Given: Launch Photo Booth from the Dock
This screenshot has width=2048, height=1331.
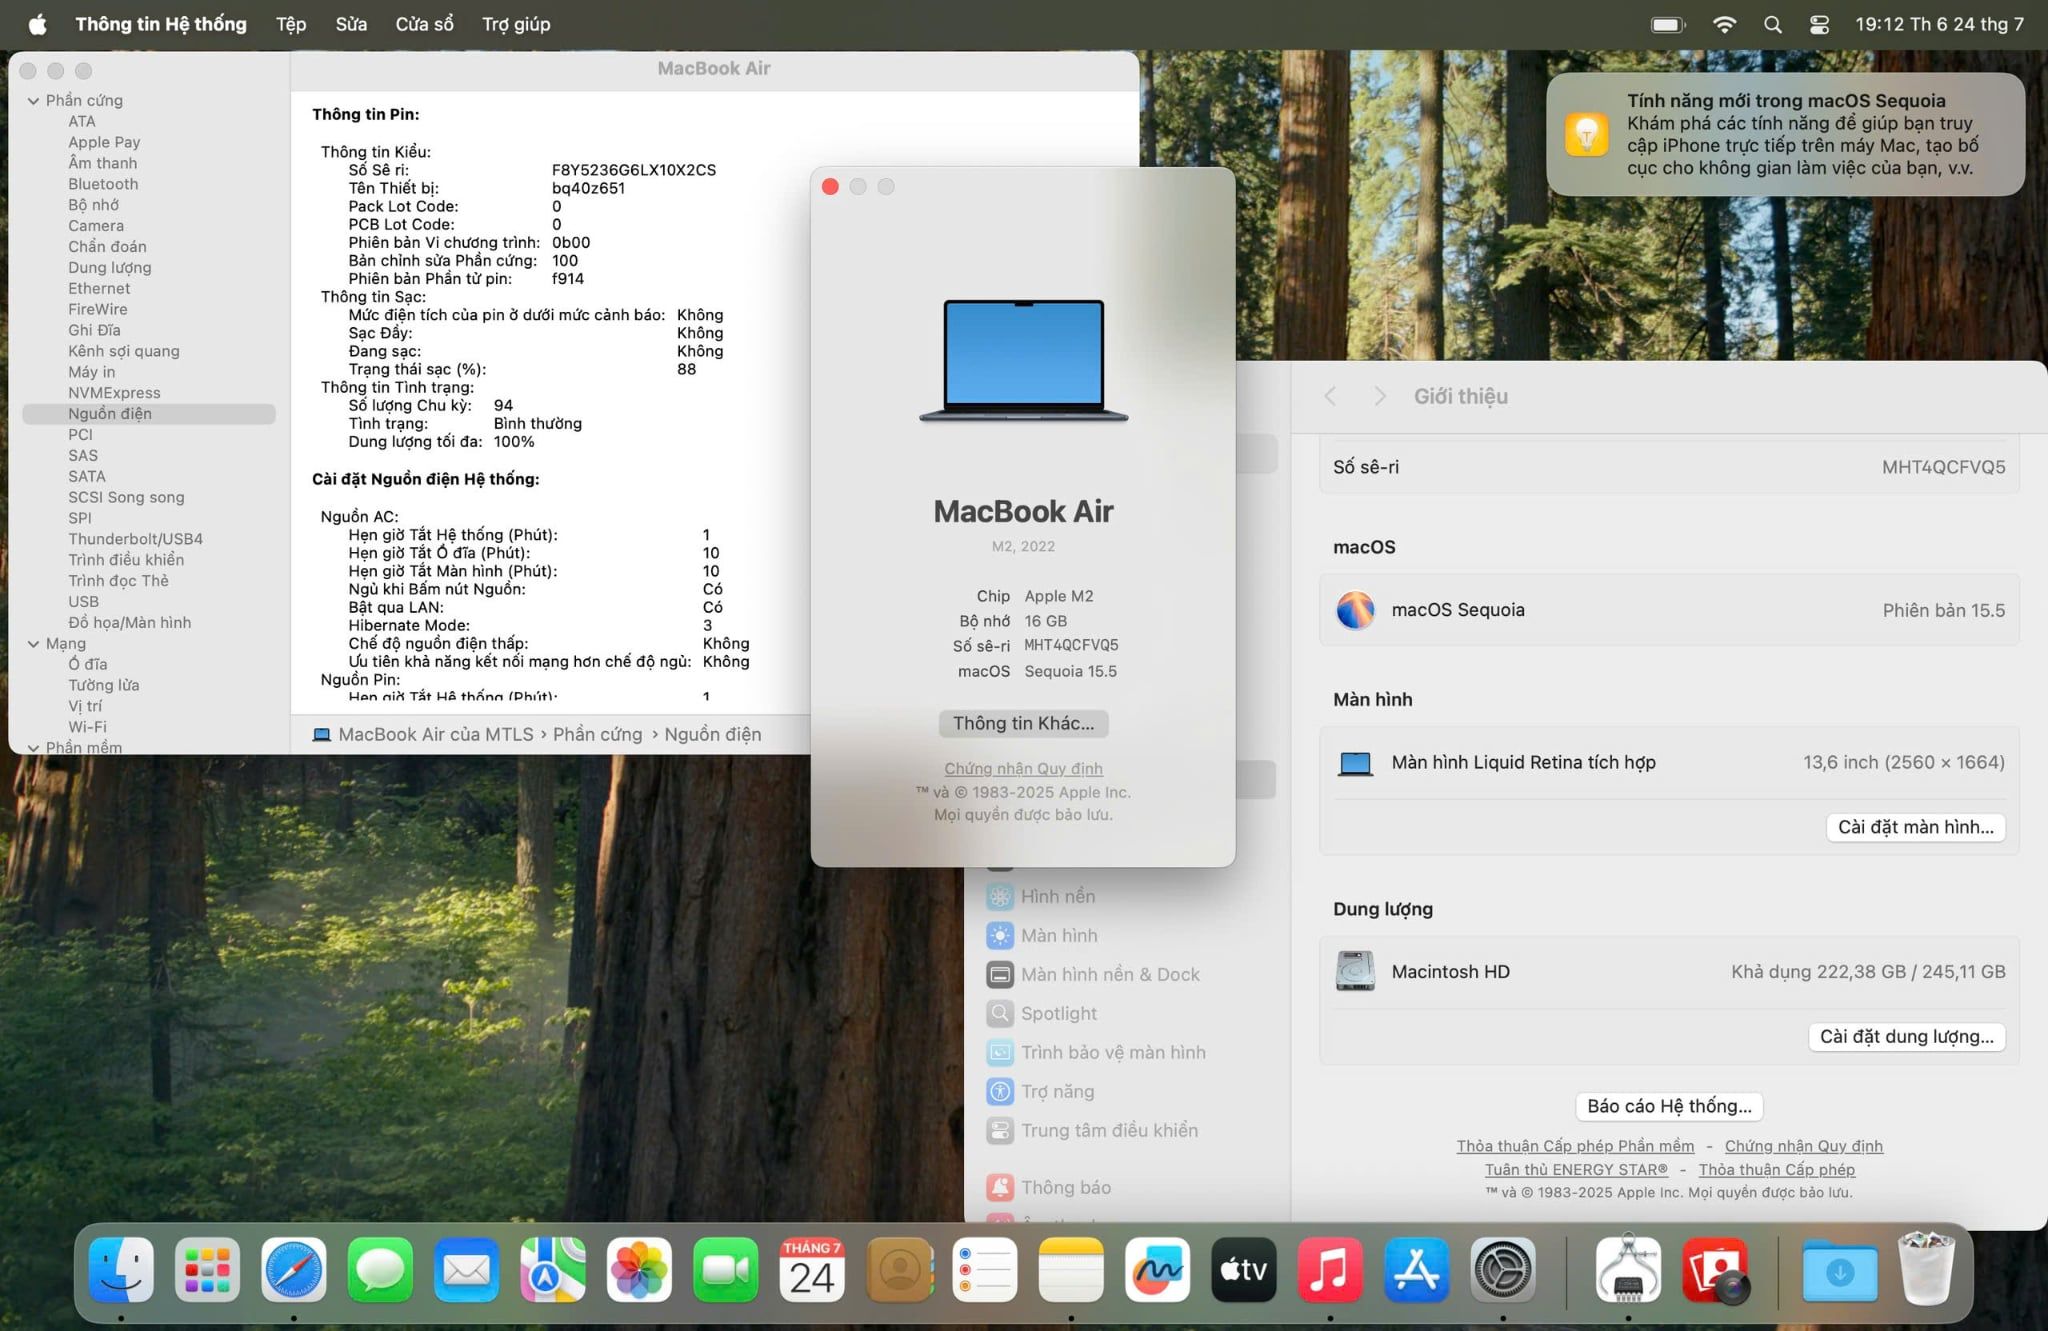Looking at the screenshot, I should [x=1715, y=1270].
